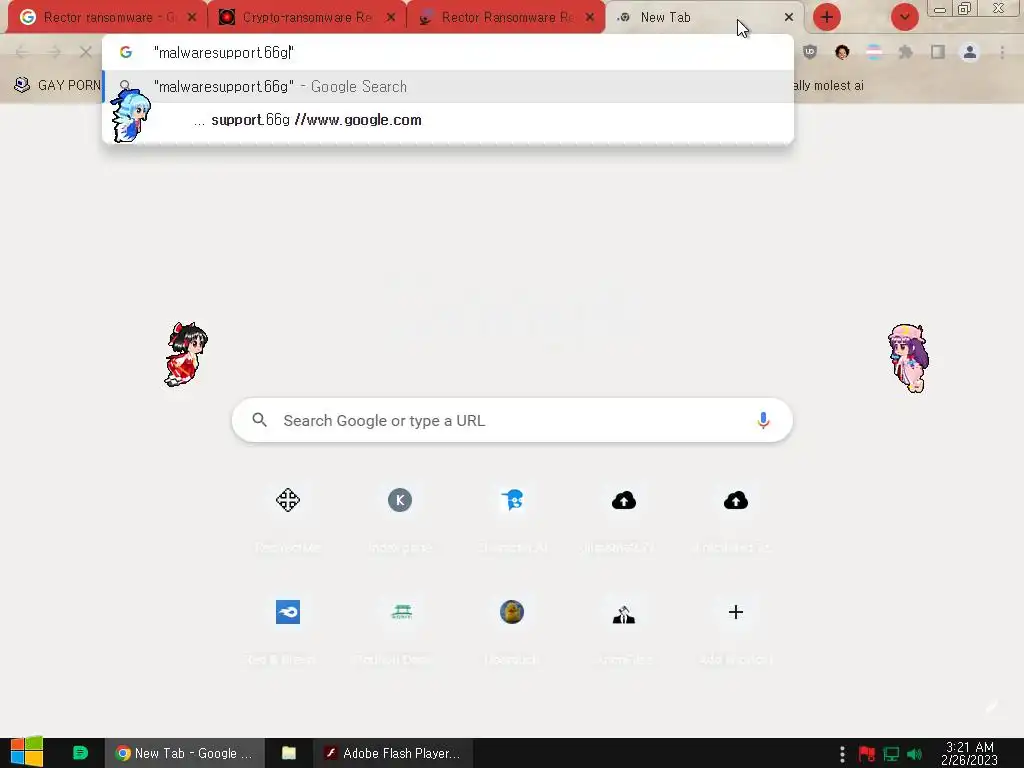Open the face avatar extension icon
The image size is (1024, 768).
pyautogui.click(x=842, y=52)
